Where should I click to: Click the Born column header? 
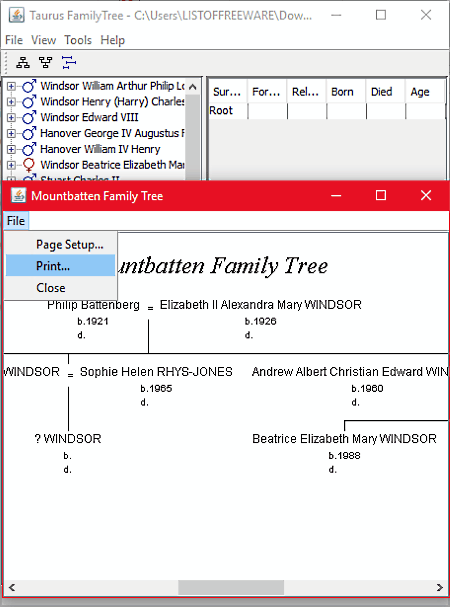[346, 92]
